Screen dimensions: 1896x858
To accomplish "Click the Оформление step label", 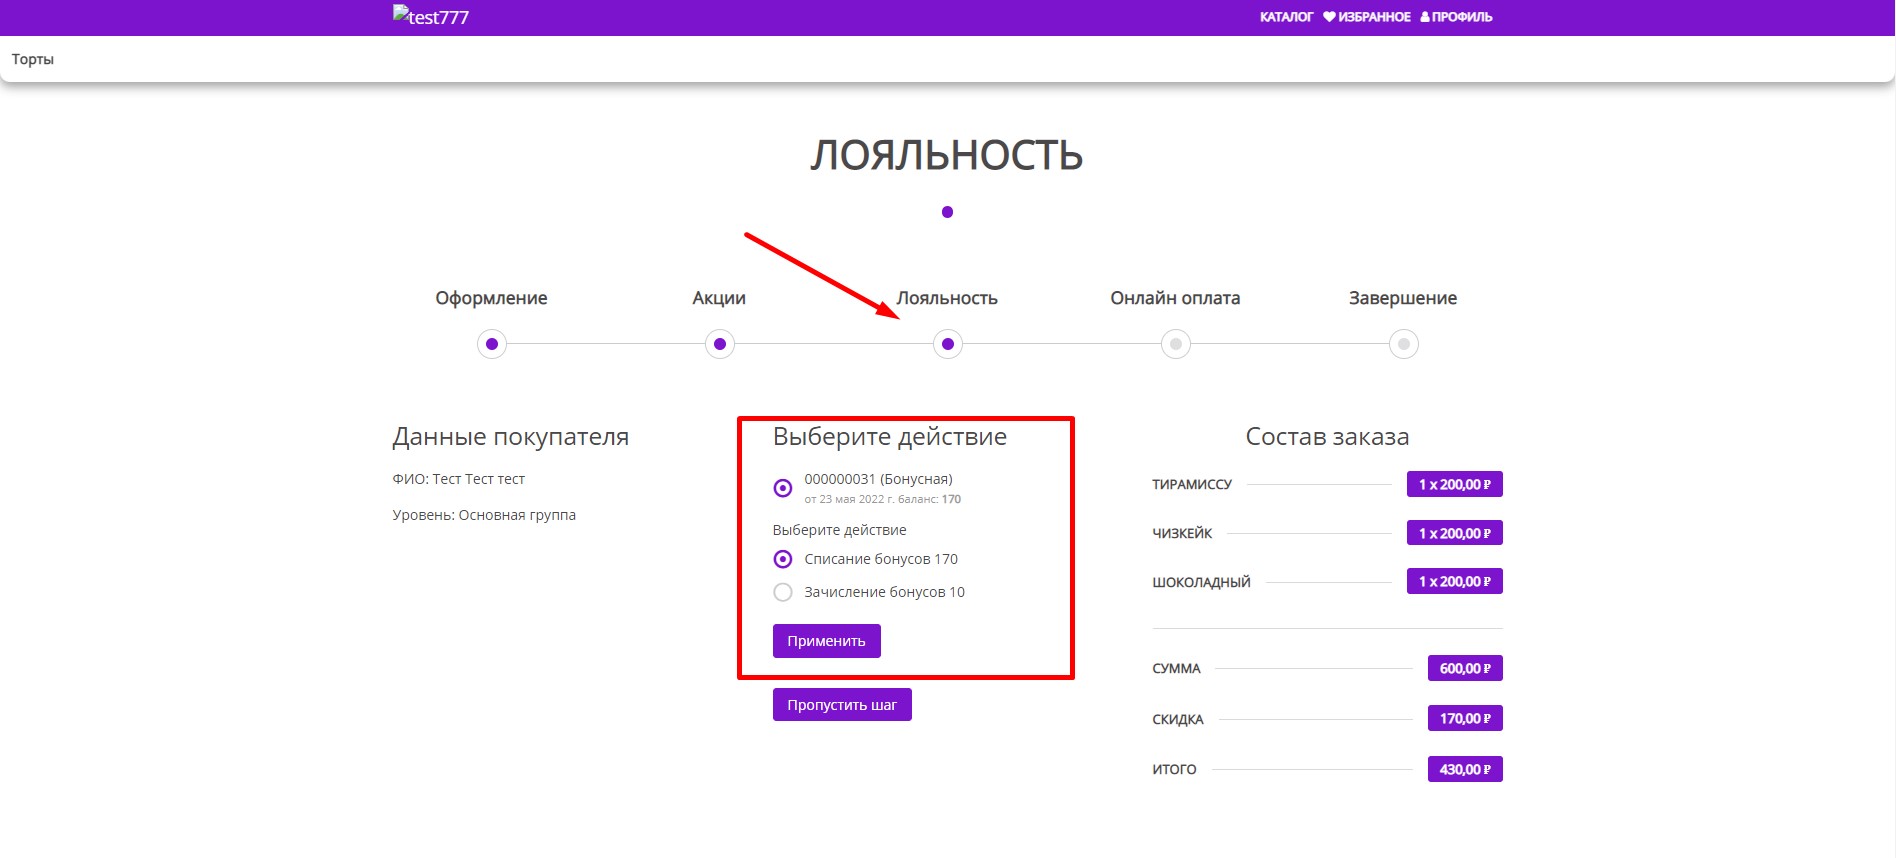I will pyautogui.click(x=491, y=298).
